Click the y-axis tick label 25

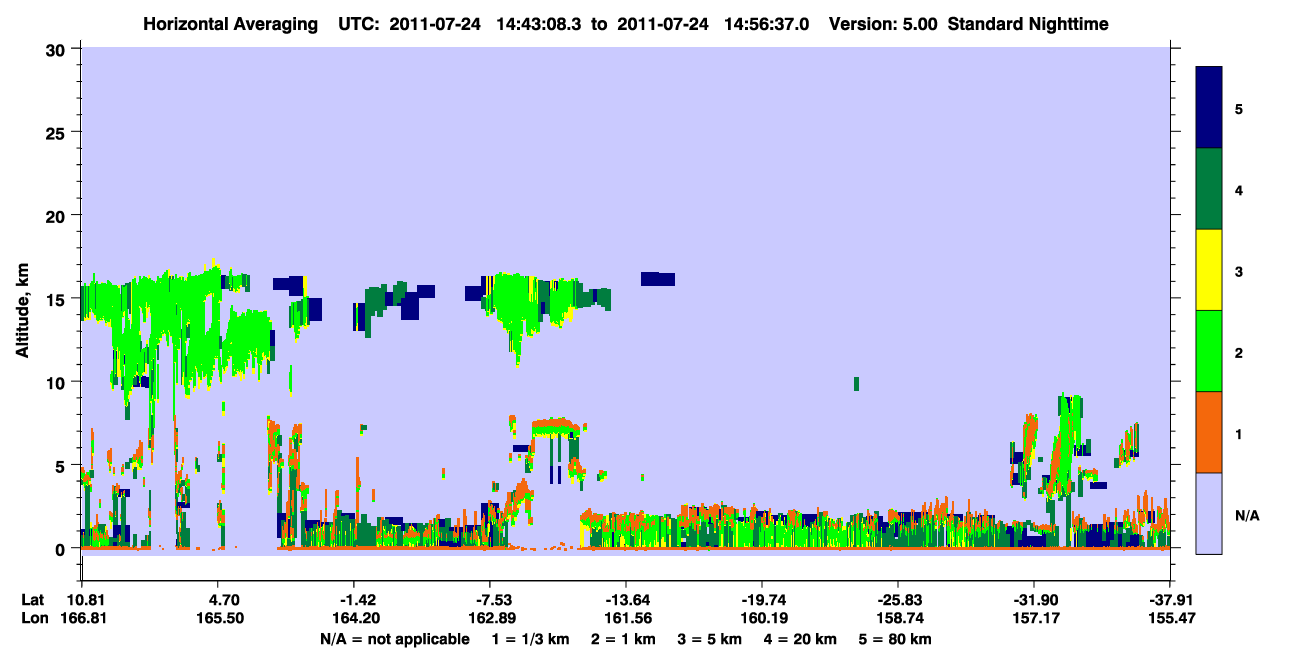click(x=58, y=133)
